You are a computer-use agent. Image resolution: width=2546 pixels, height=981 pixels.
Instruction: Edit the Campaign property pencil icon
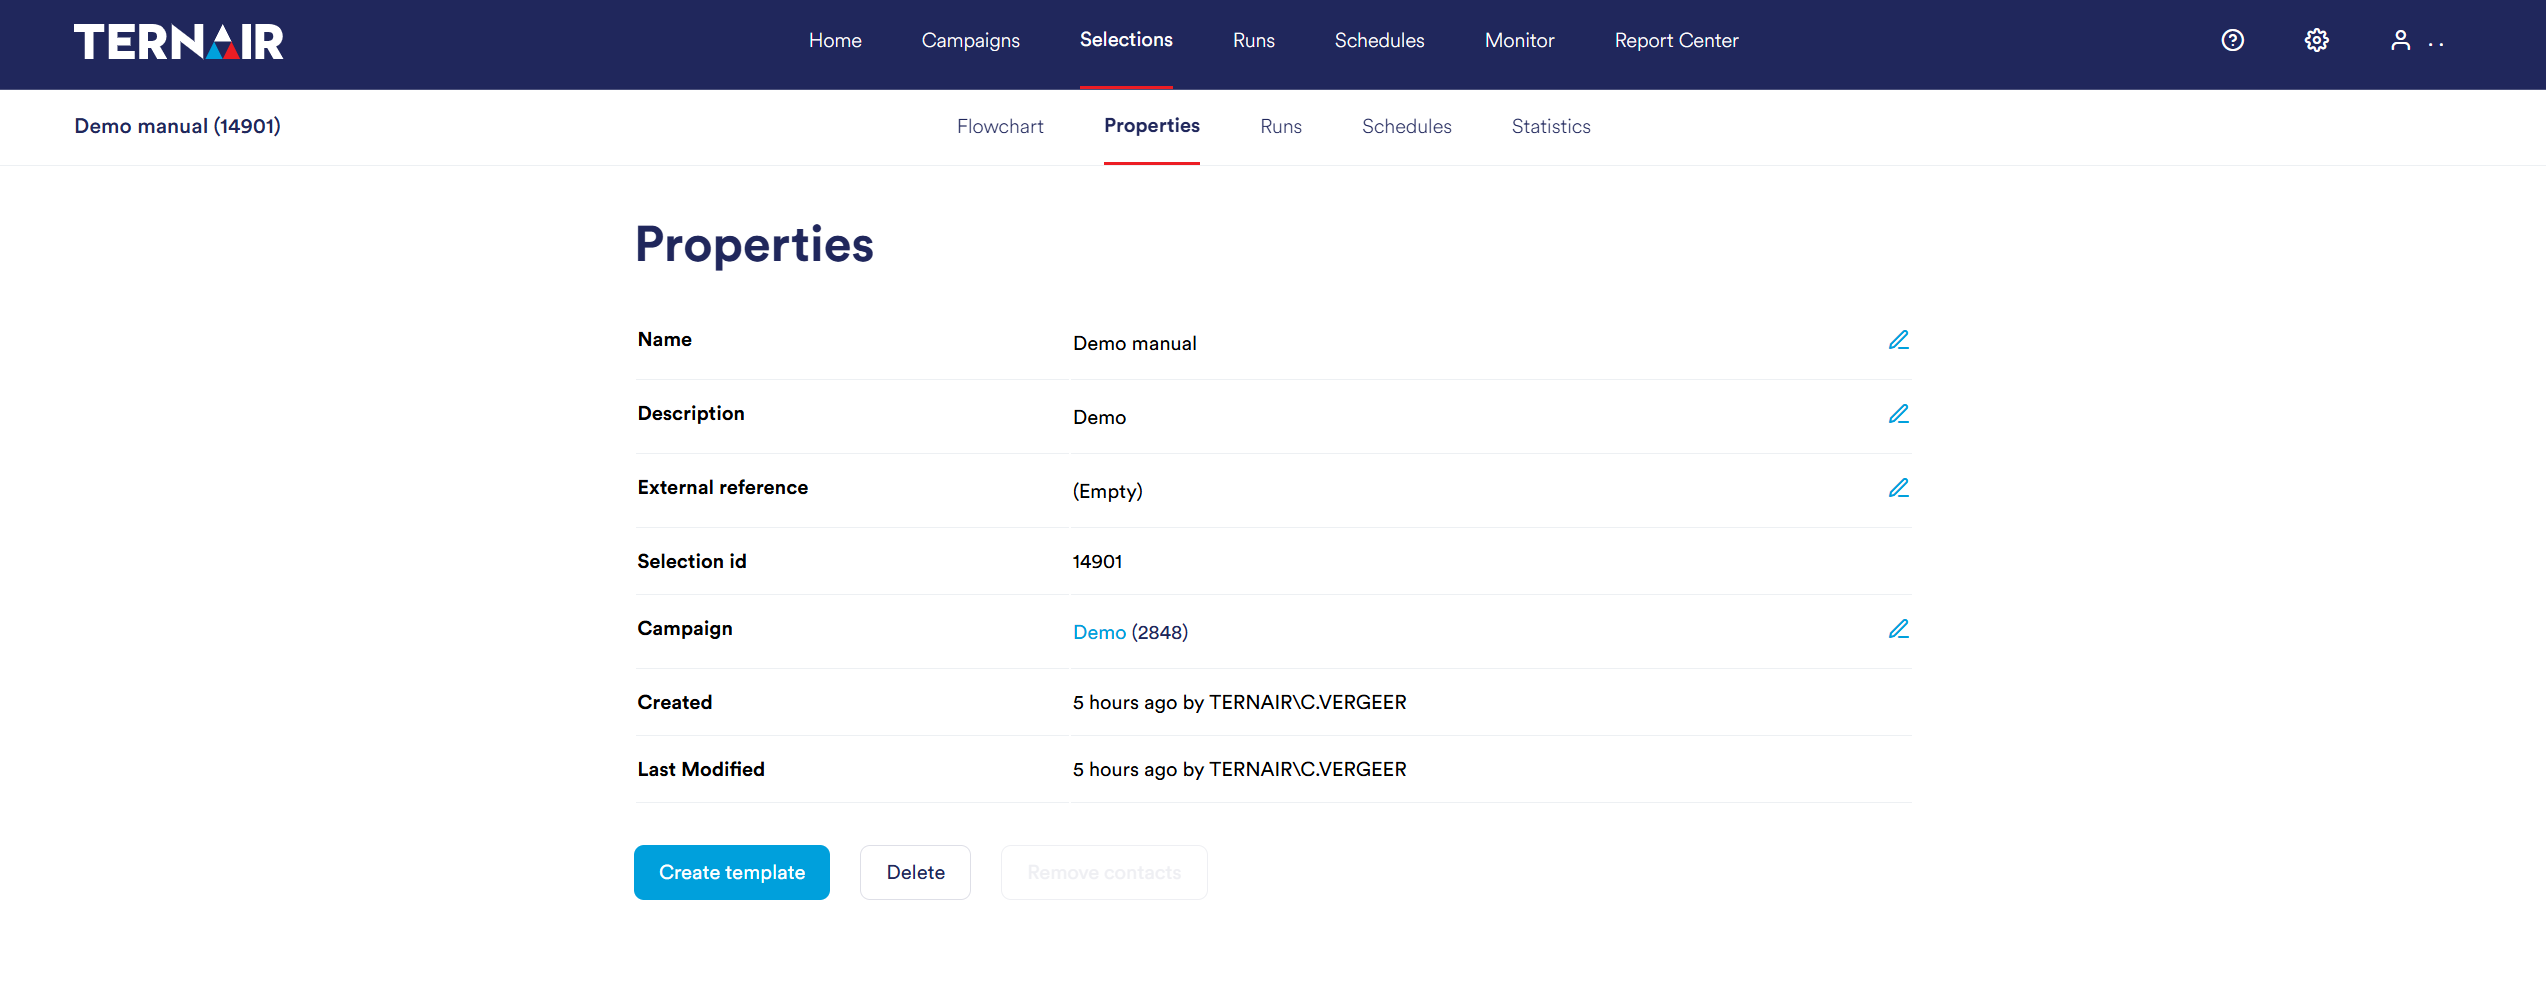tap(1899, 630)
